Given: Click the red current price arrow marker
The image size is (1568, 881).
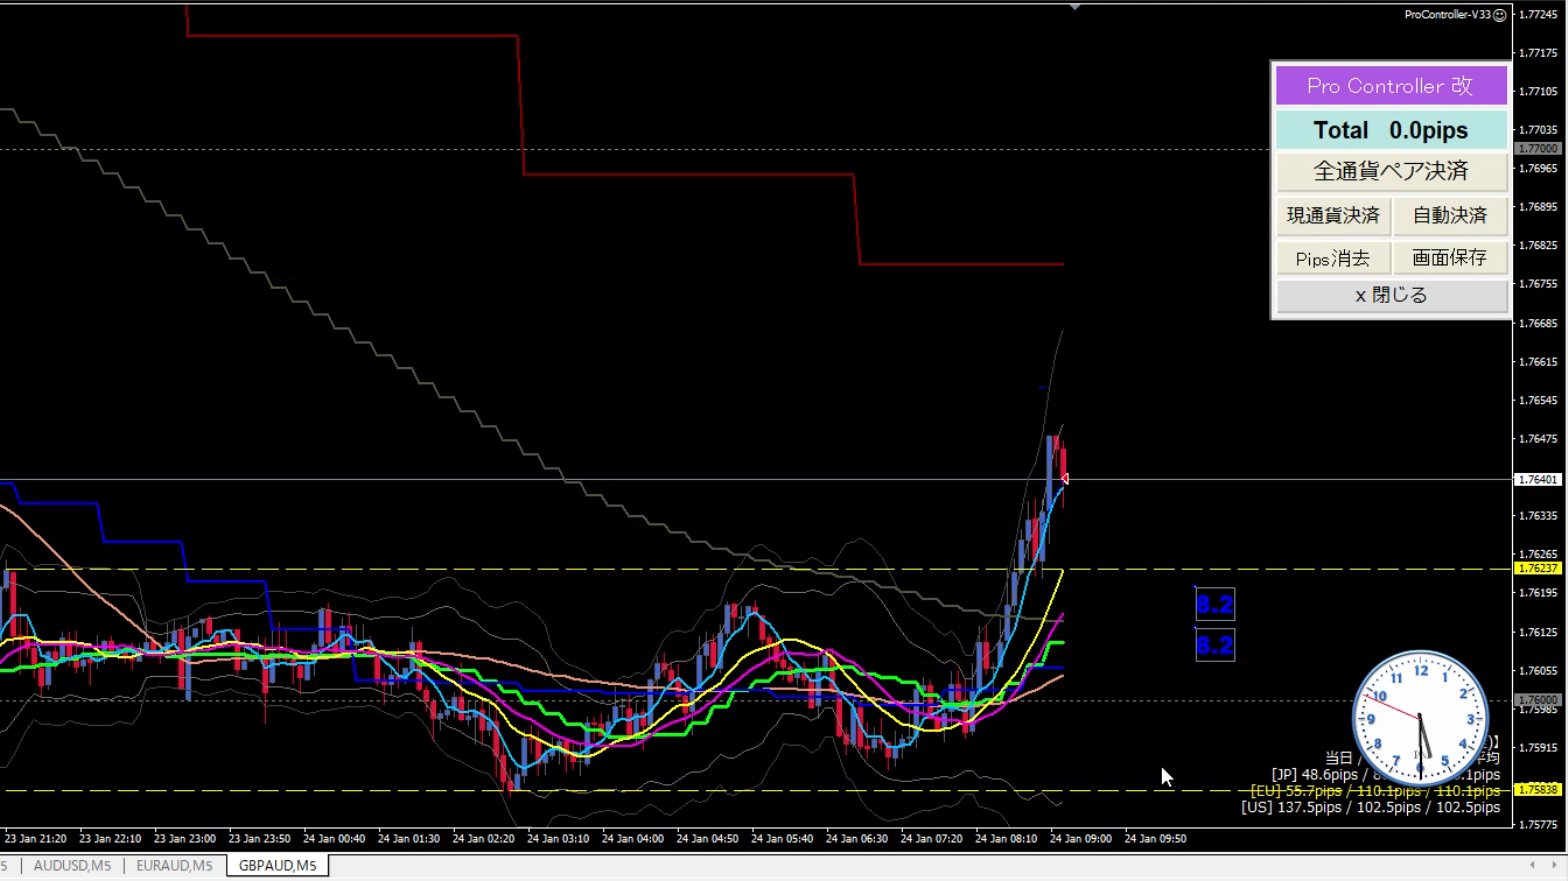Looking at the screenshot, I should (x=1065, y=480).
